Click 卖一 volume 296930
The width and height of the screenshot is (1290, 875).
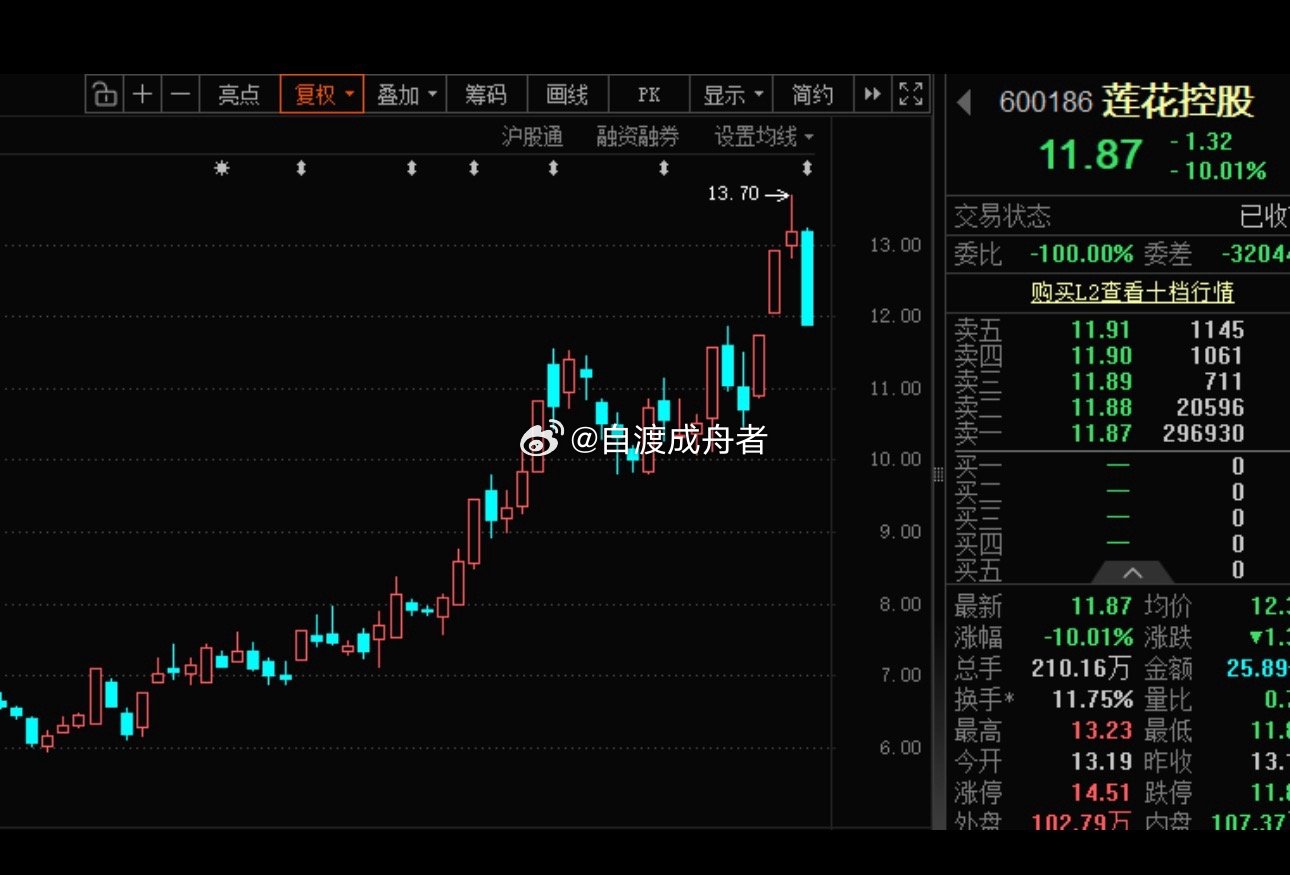pos(1203,434)
